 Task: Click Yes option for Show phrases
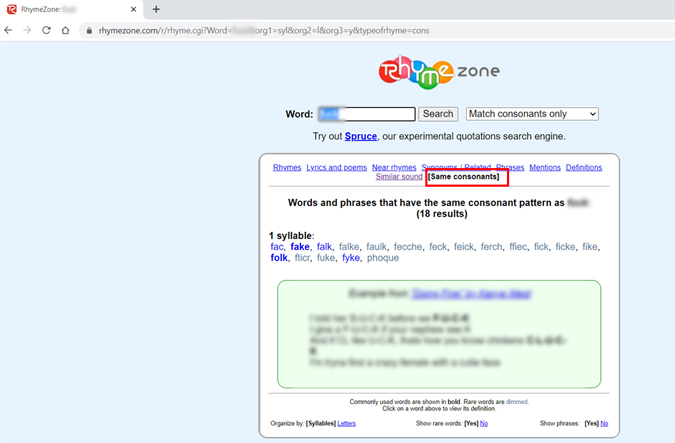(x=592, y=424)
